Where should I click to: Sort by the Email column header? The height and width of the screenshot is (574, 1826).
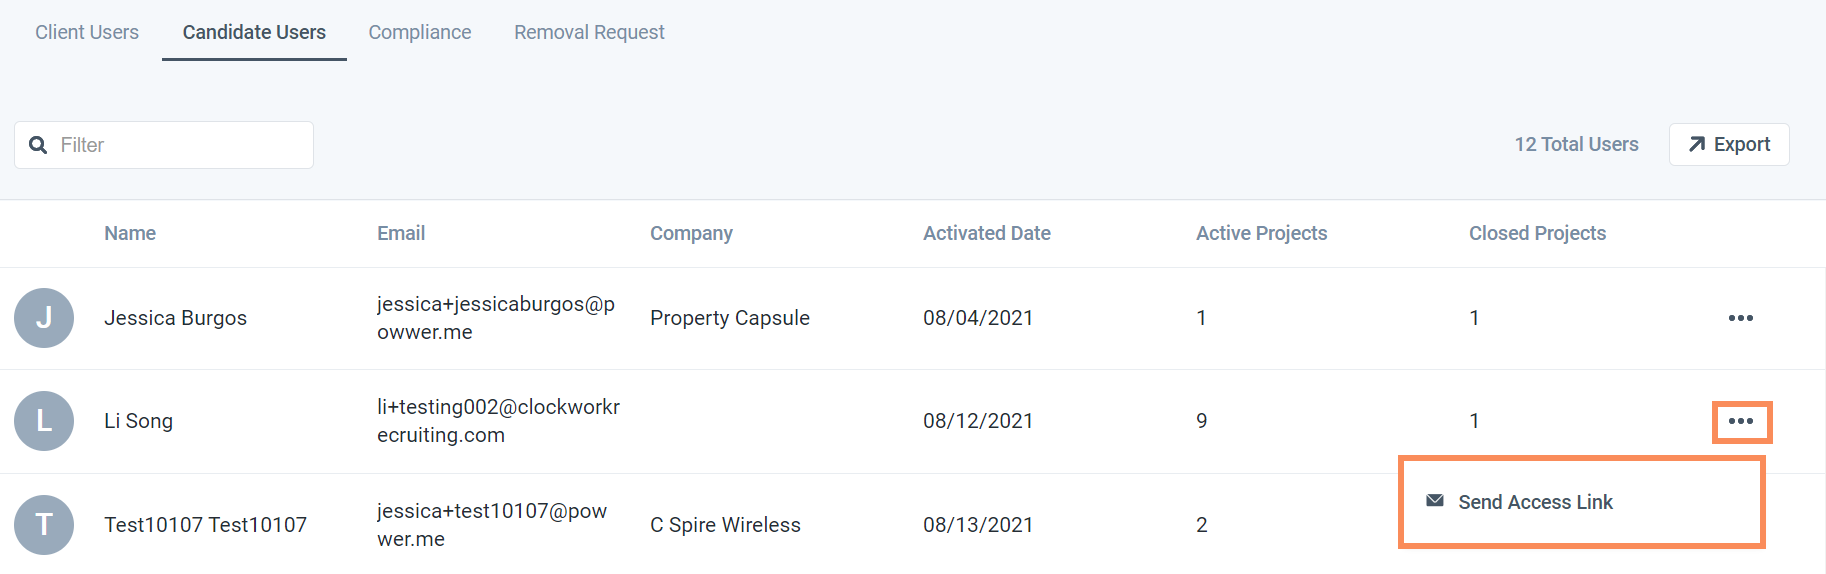401,233
